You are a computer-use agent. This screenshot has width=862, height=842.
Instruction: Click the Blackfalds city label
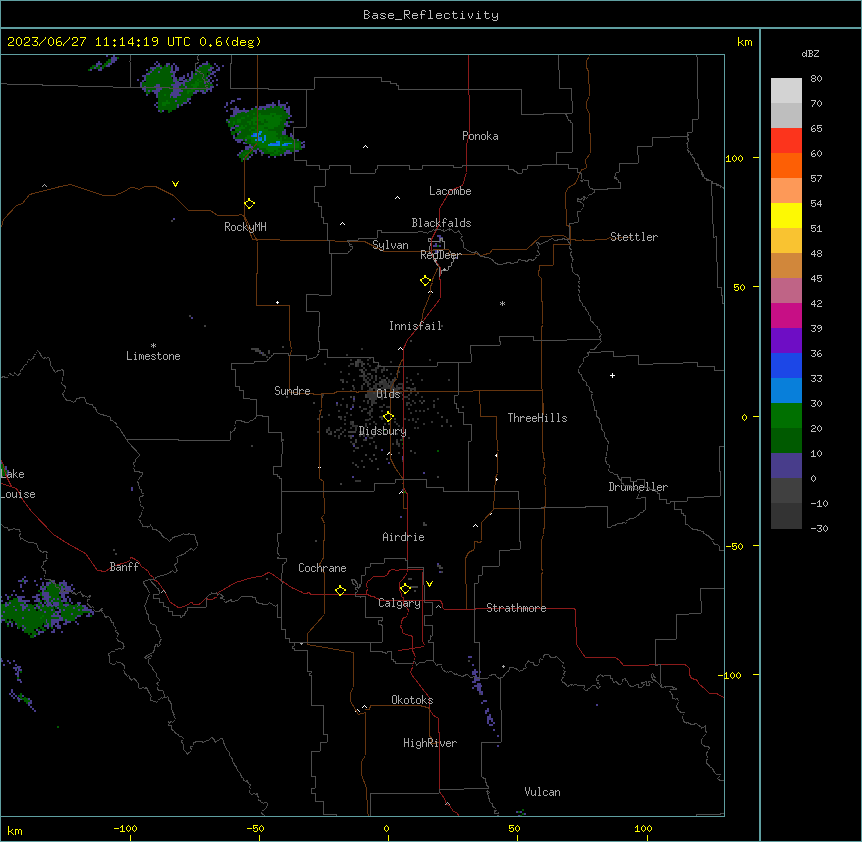tap(441, 223)
